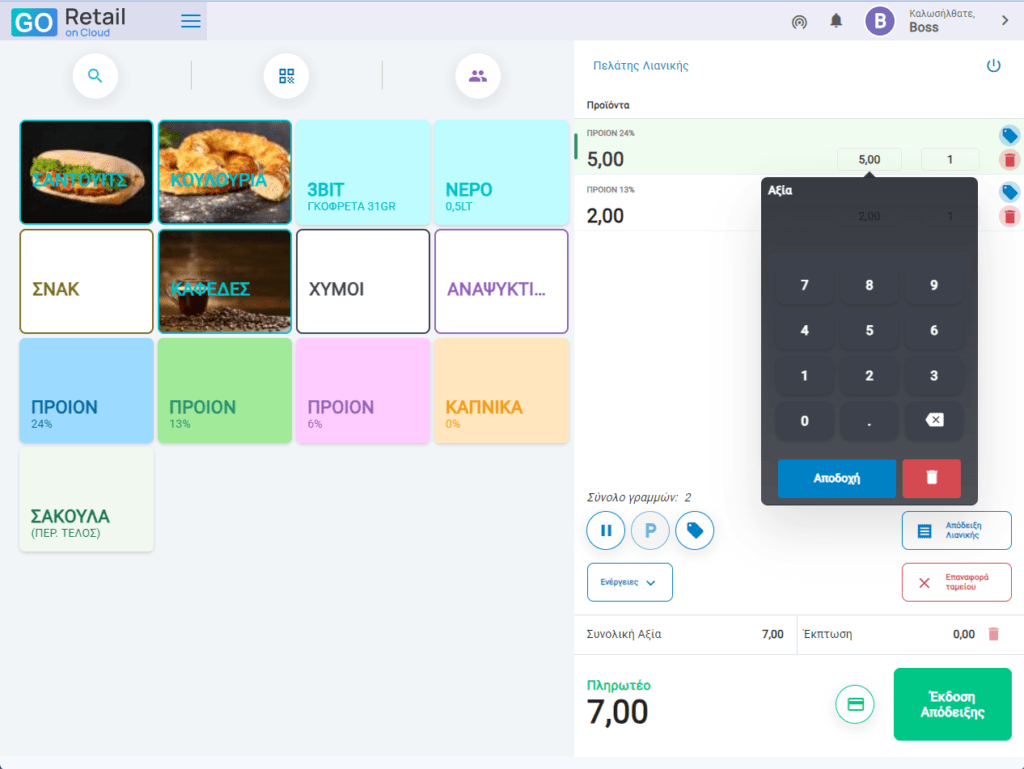1024x769 pixels.
Task: Open the ΧΥΜΟΙ category
Action: pos(363,281)
